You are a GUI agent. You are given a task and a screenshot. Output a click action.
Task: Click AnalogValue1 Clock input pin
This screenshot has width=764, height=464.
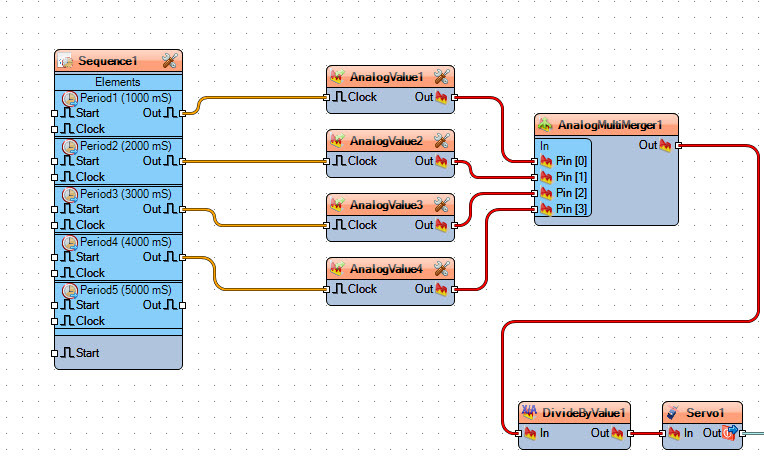coord(327,97)
